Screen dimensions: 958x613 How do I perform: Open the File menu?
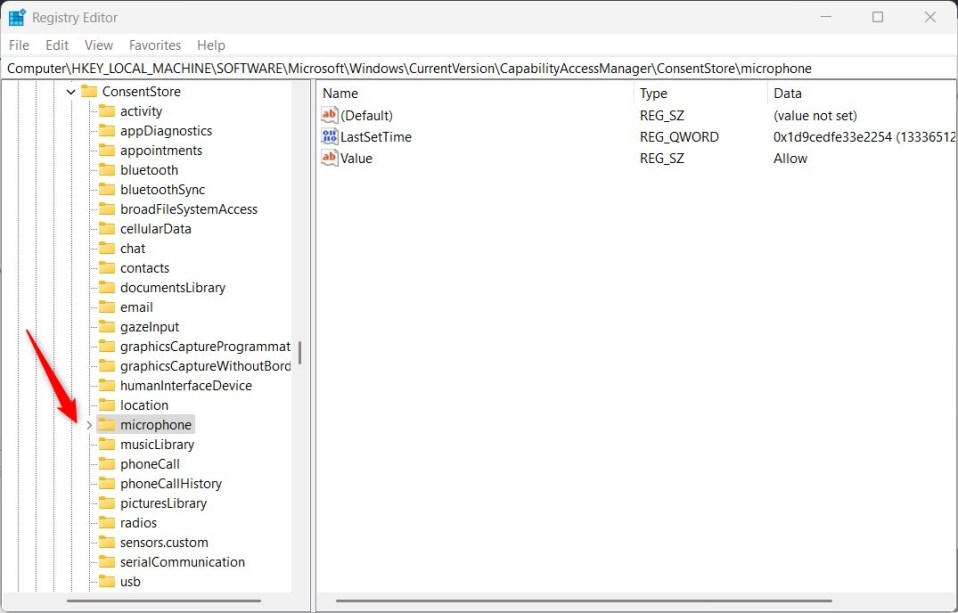19,45
